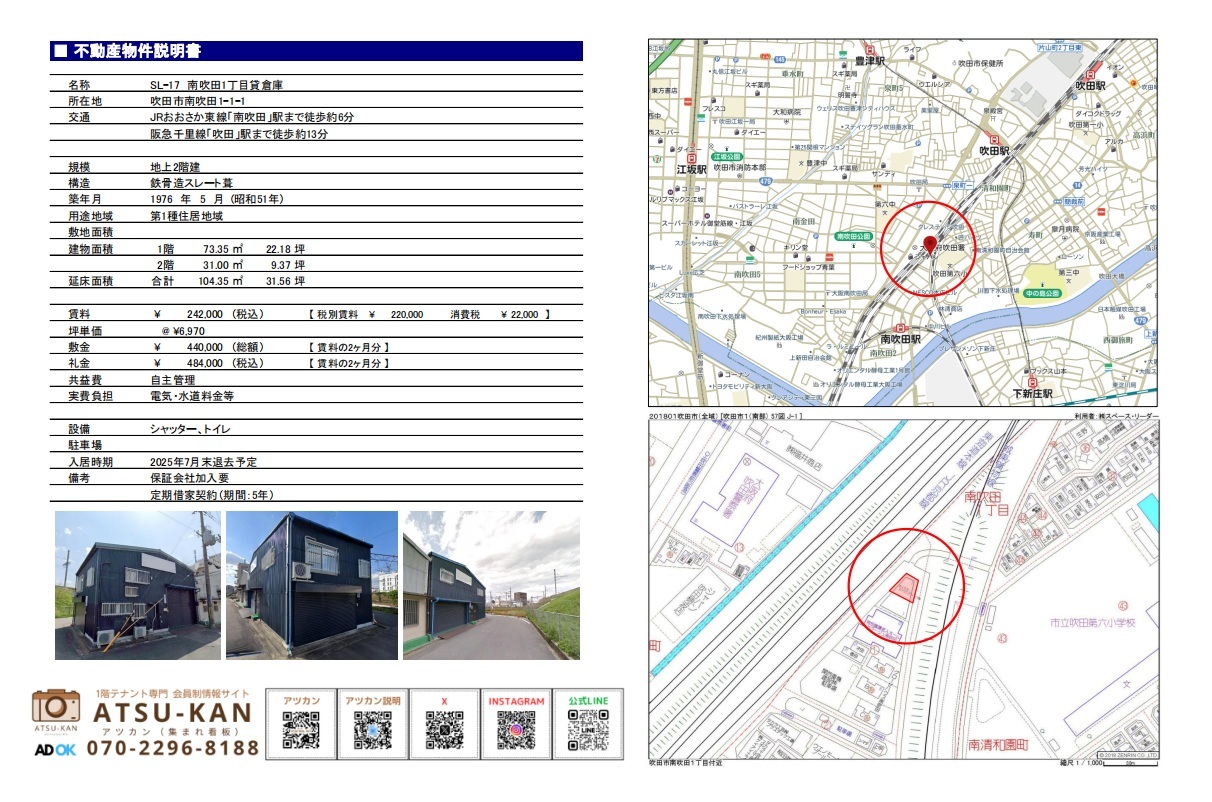
Task: Select the 電気・水道料金等 value
Action: coord(191,396)
